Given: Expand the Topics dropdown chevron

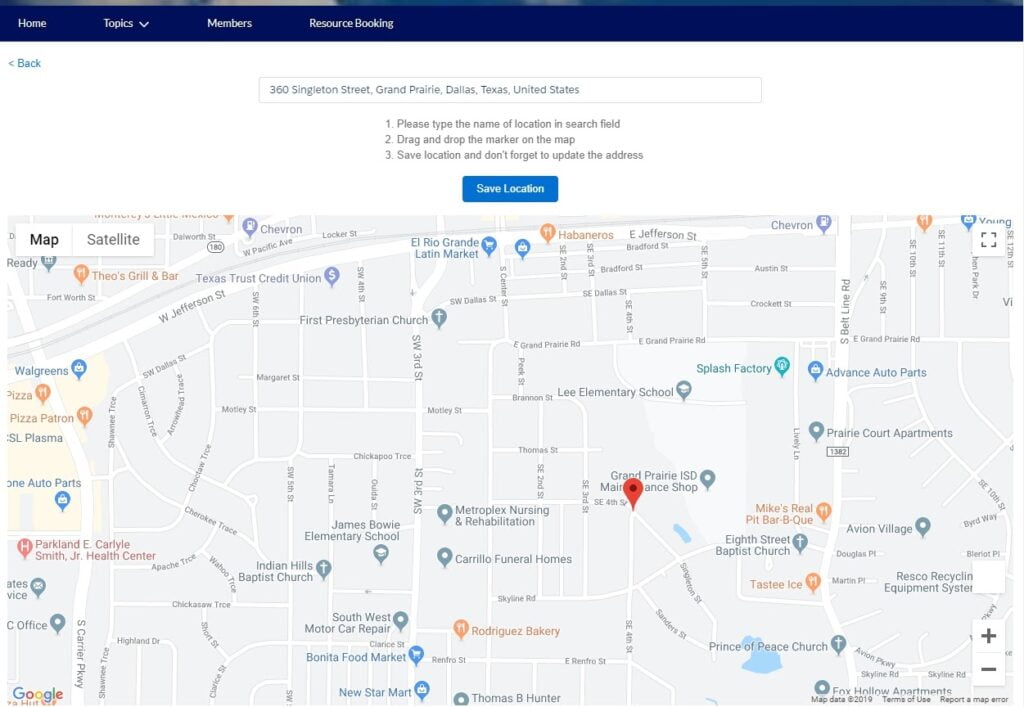Looking at the screenshot, I should (144, 24).
